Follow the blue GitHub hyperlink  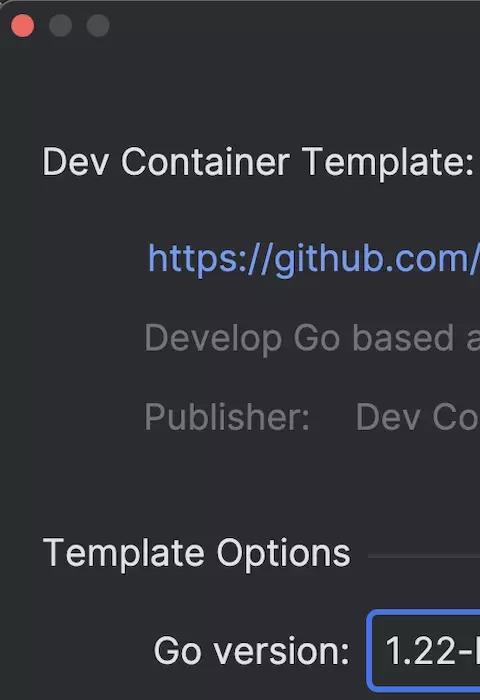pyautogui.click(x=314, y=259)
